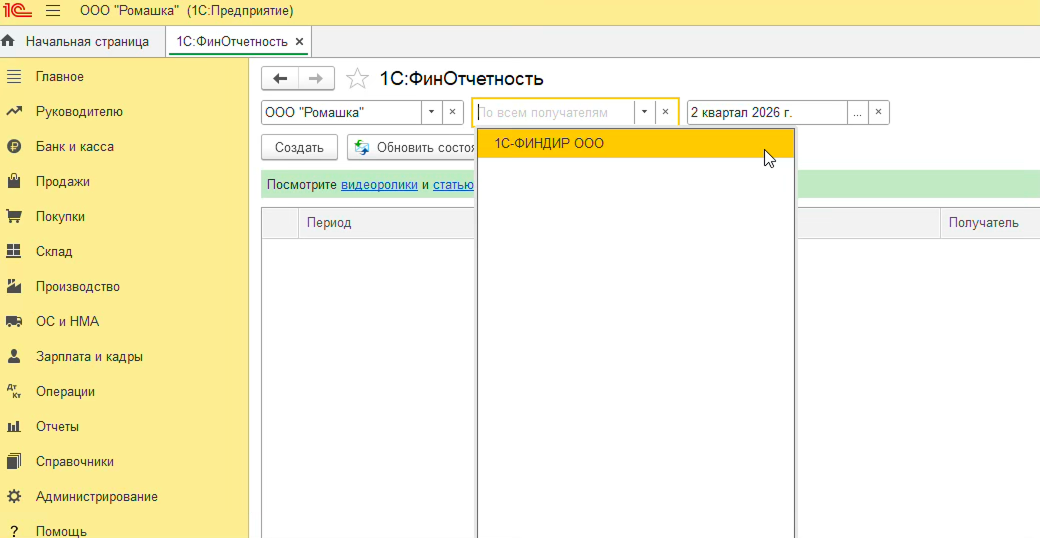This screenshot has width=1040, height=538.
Task: Open the Помощь menu section
Action: pyautogui.click(x=61, y=531)
